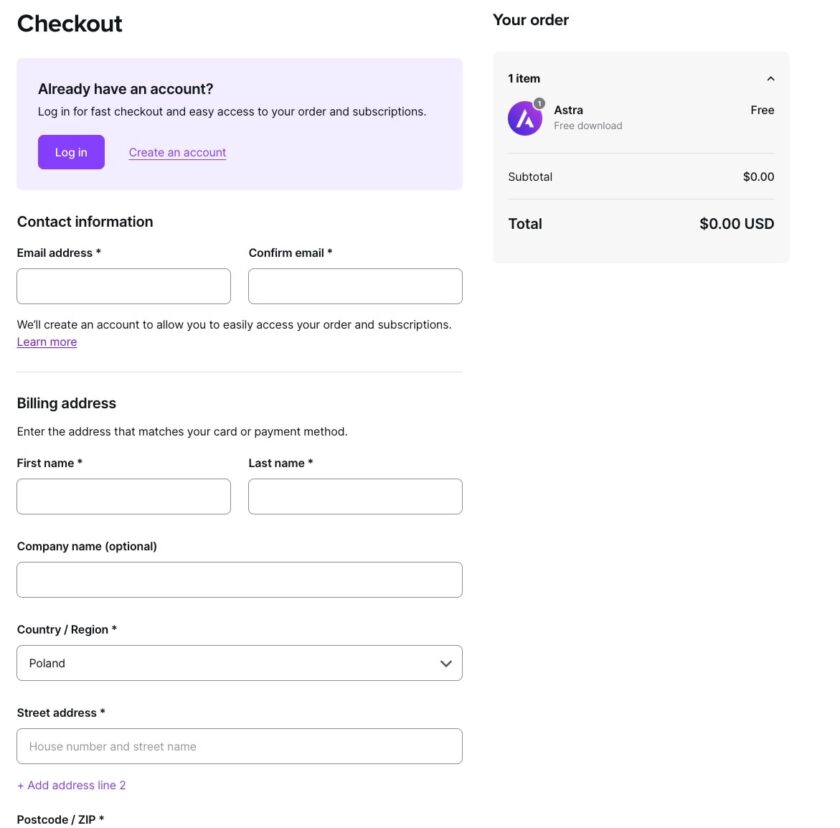Click the Confirm email field
This screenshot has width=840, height=828.
point(354,286)
